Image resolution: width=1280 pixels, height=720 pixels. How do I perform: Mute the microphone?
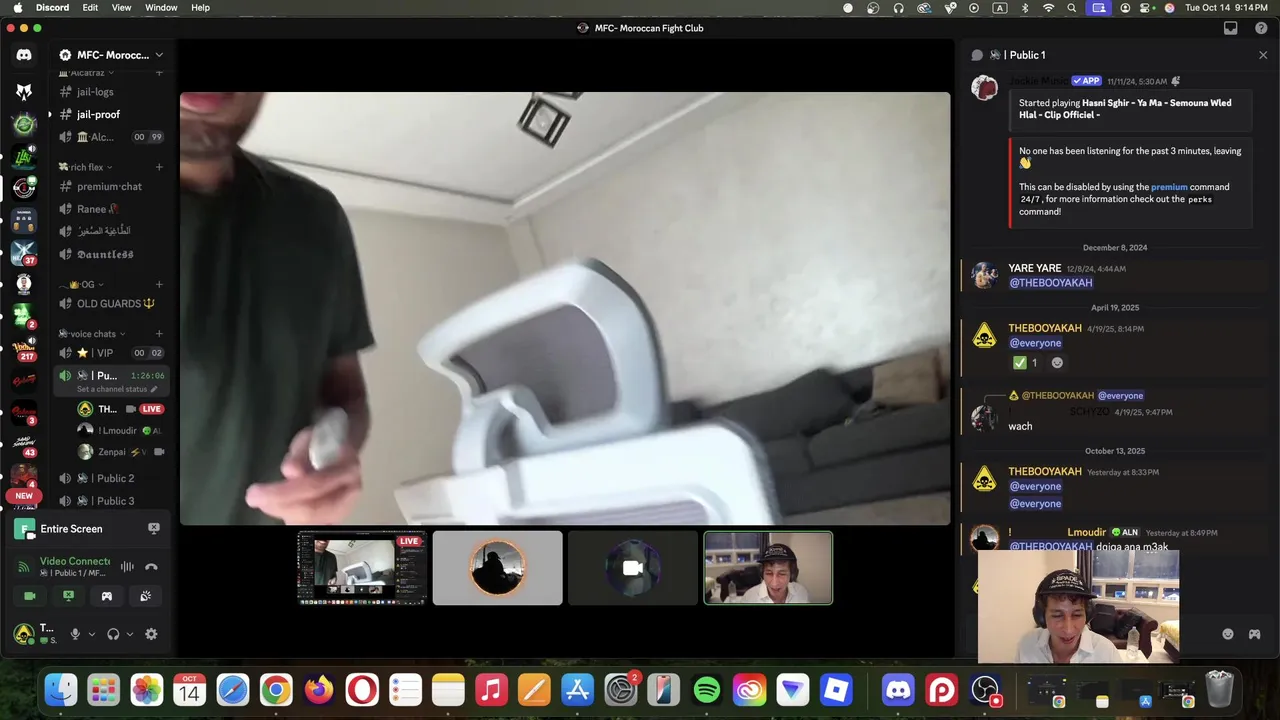(75, 634)
